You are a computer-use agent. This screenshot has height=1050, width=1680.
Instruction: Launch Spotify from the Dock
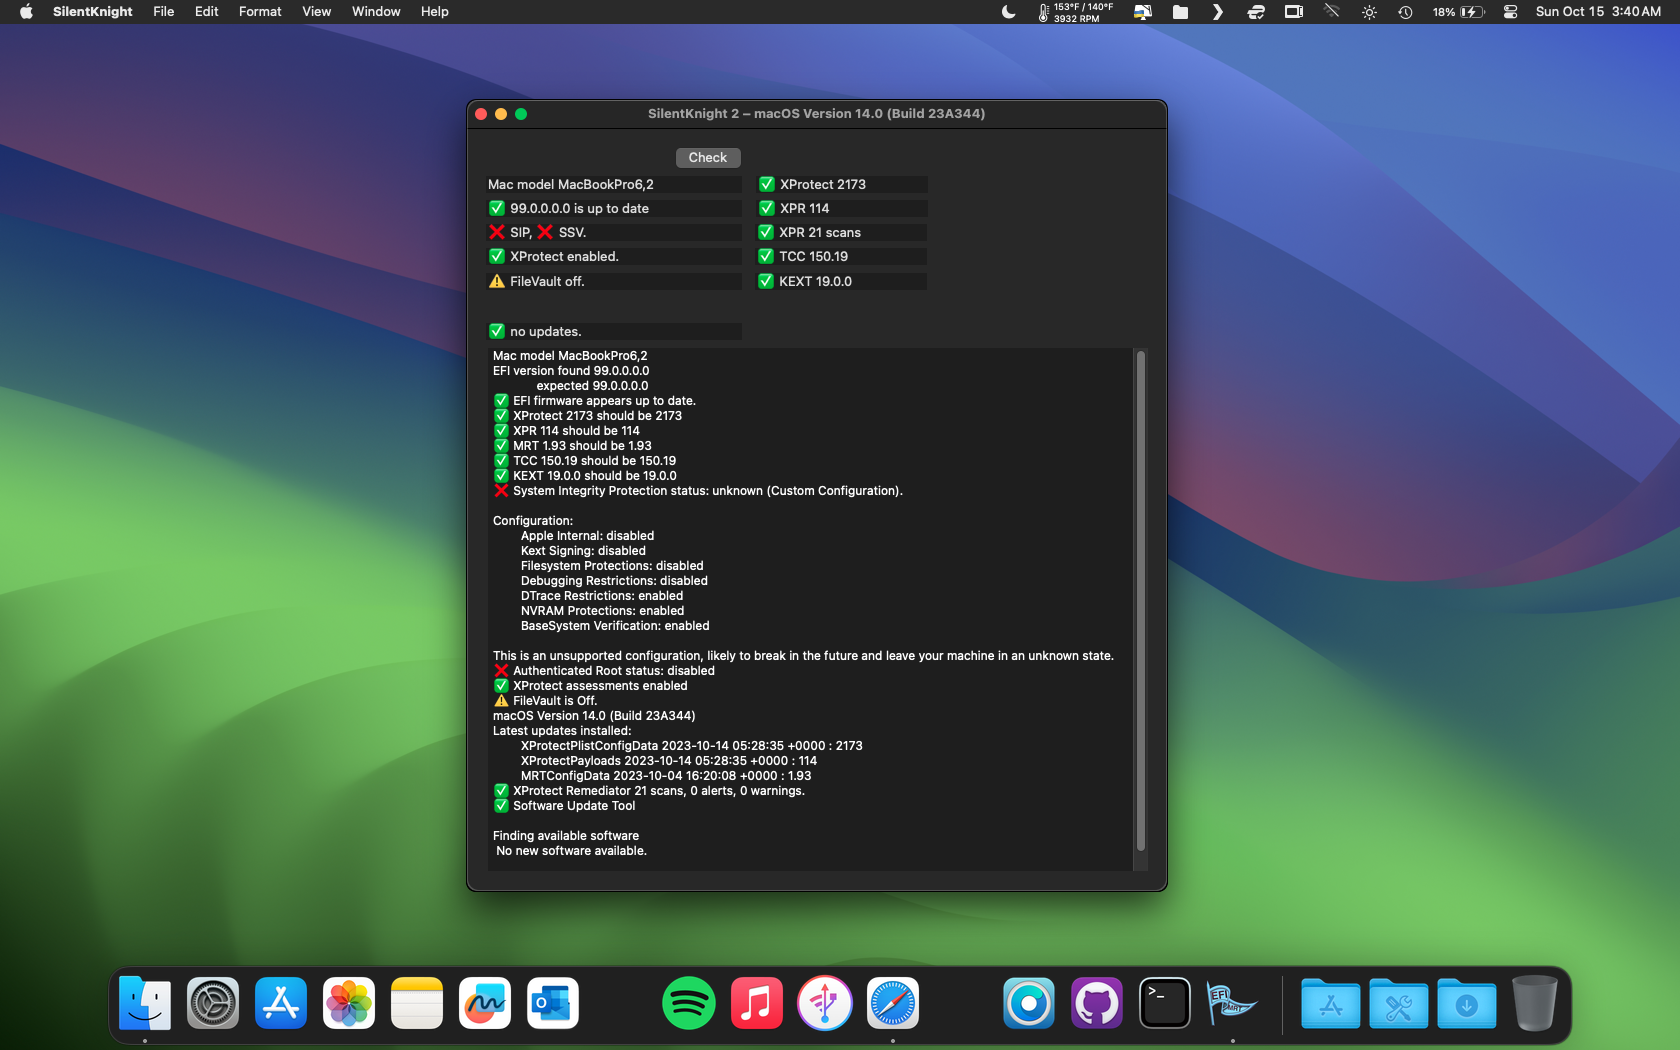pyautogui.click(x=688, y=1003)
